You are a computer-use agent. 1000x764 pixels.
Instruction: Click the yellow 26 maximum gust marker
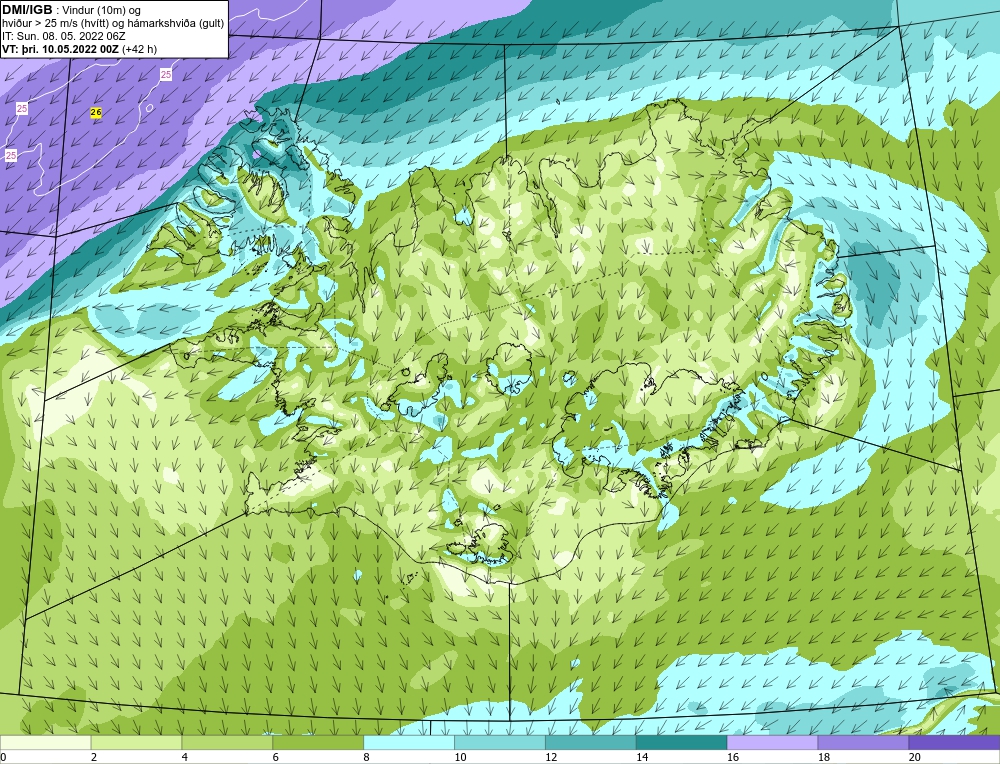(96, 112)
